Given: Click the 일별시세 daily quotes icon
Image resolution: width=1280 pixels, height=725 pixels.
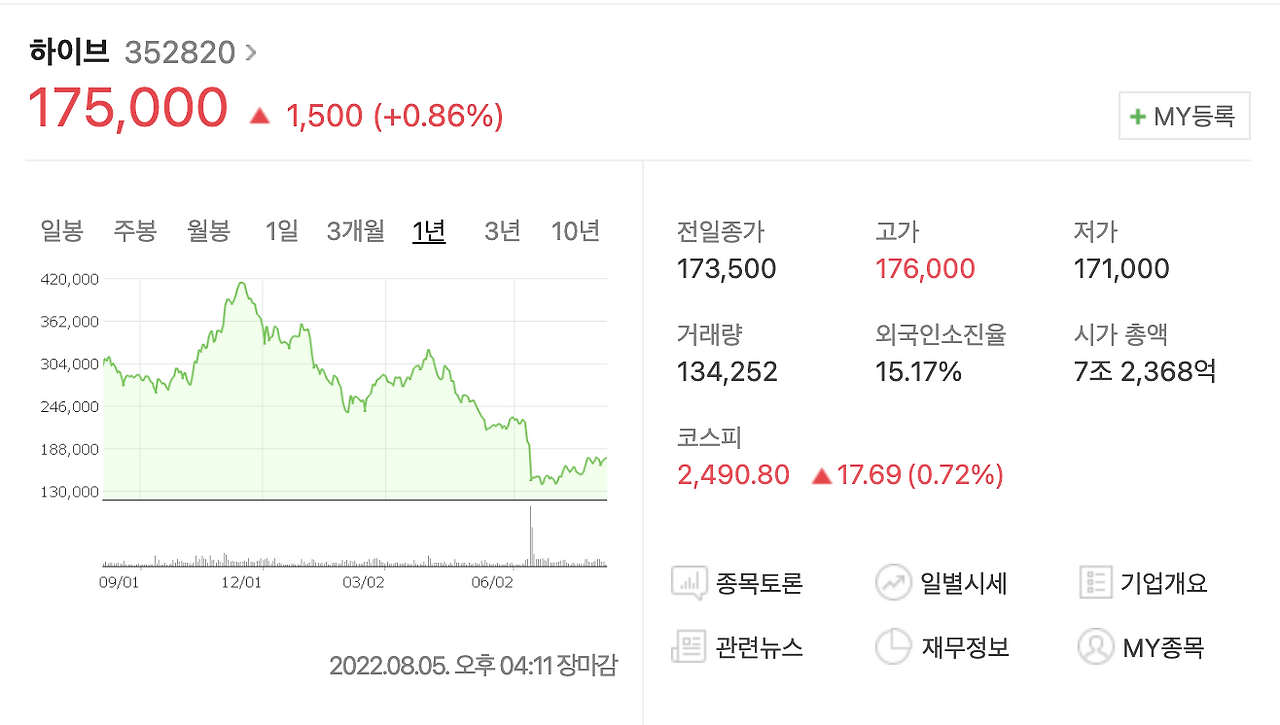Looking at the screenshot, I should click(x=893, y=582).
